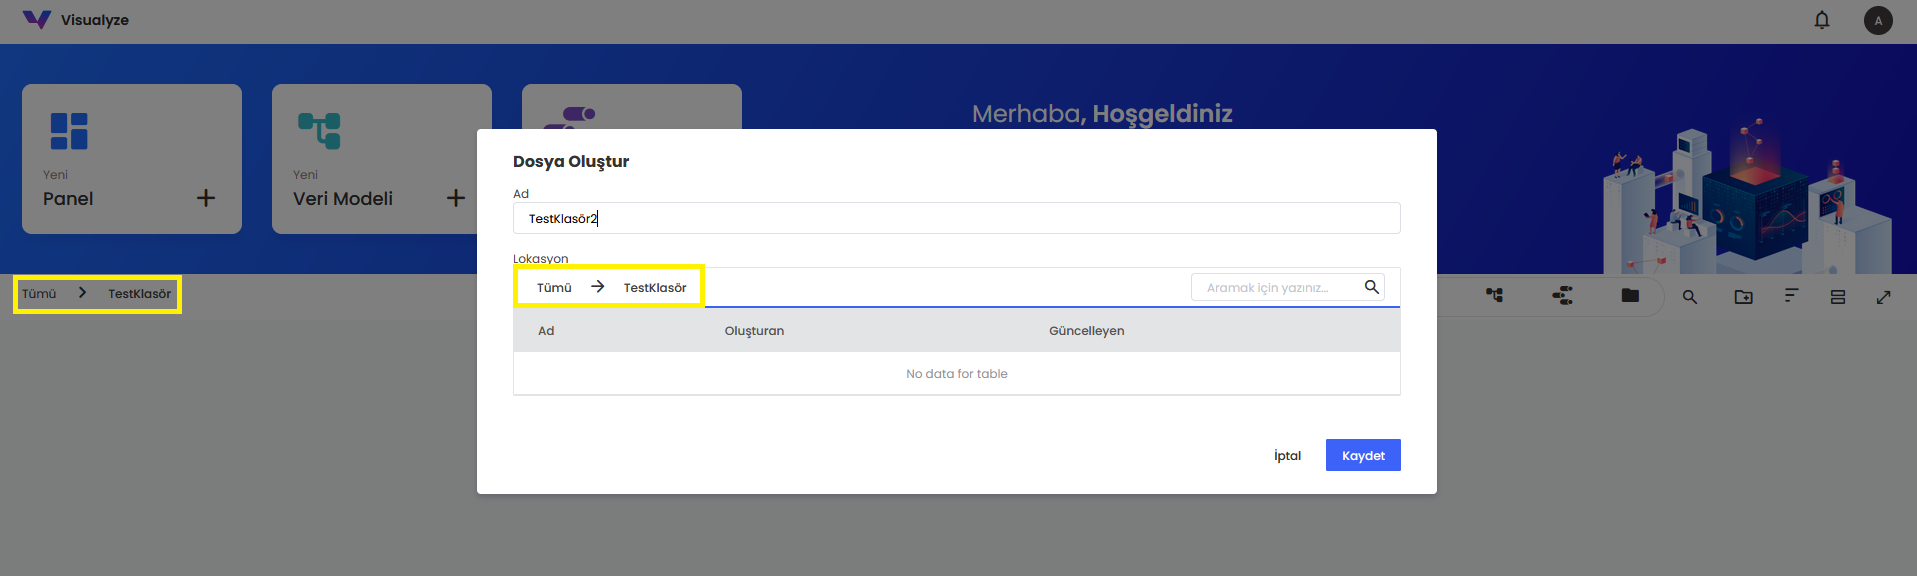Click the Dosya Oluştur dialog title

click(x=571, y=162)
